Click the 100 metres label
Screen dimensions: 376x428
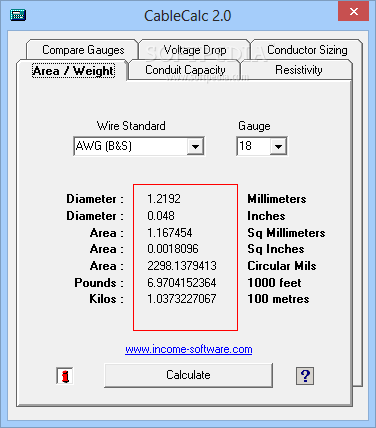pos(278,299)
